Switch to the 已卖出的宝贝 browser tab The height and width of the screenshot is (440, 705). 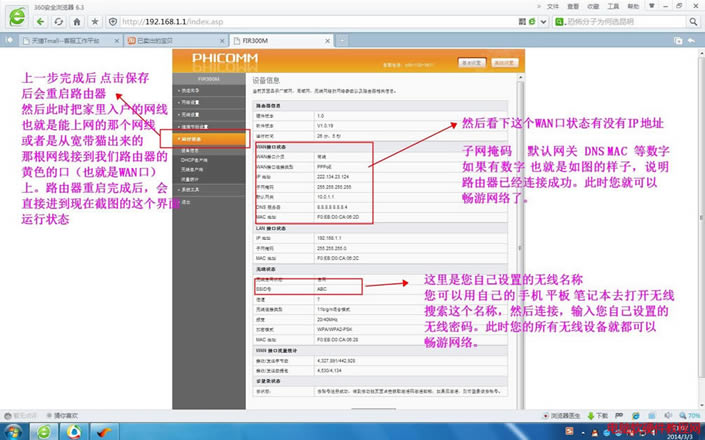[x=162, y=40]
